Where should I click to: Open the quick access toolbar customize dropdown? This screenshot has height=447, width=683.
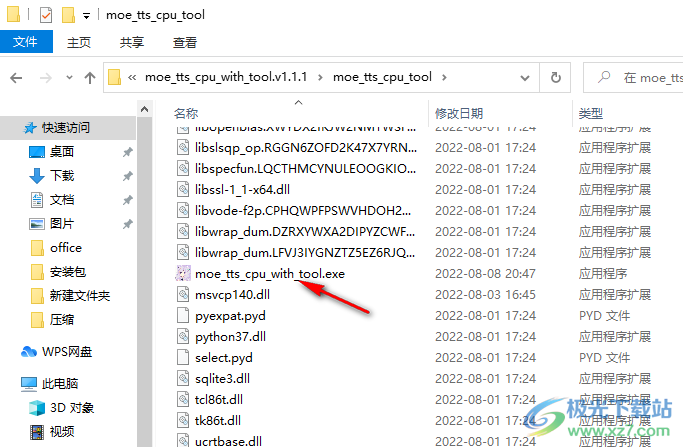(x=86, y=16)
